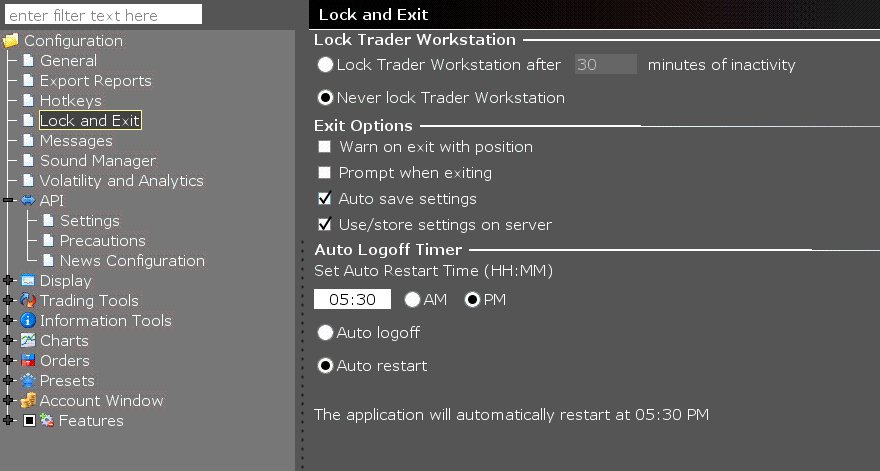
Task: Click the filter text search box
Action: coord(103,15)
